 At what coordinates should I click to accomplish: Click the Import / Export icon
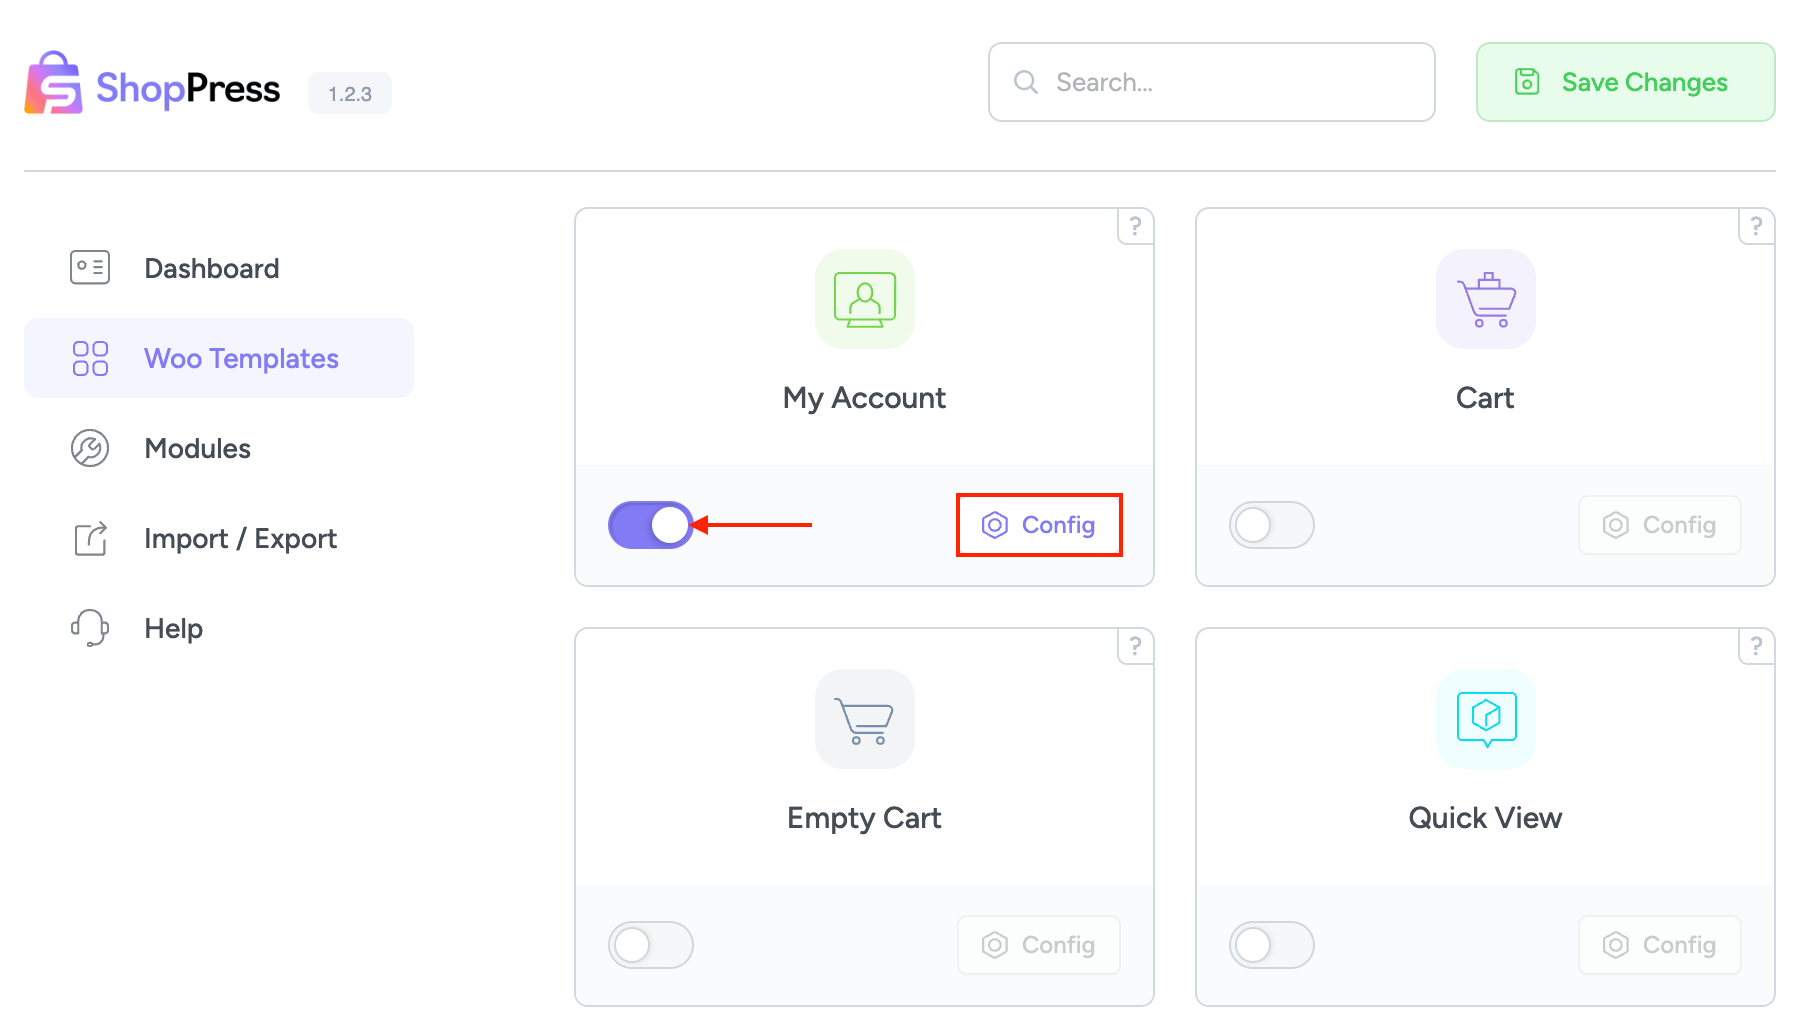tap(89, 538)
